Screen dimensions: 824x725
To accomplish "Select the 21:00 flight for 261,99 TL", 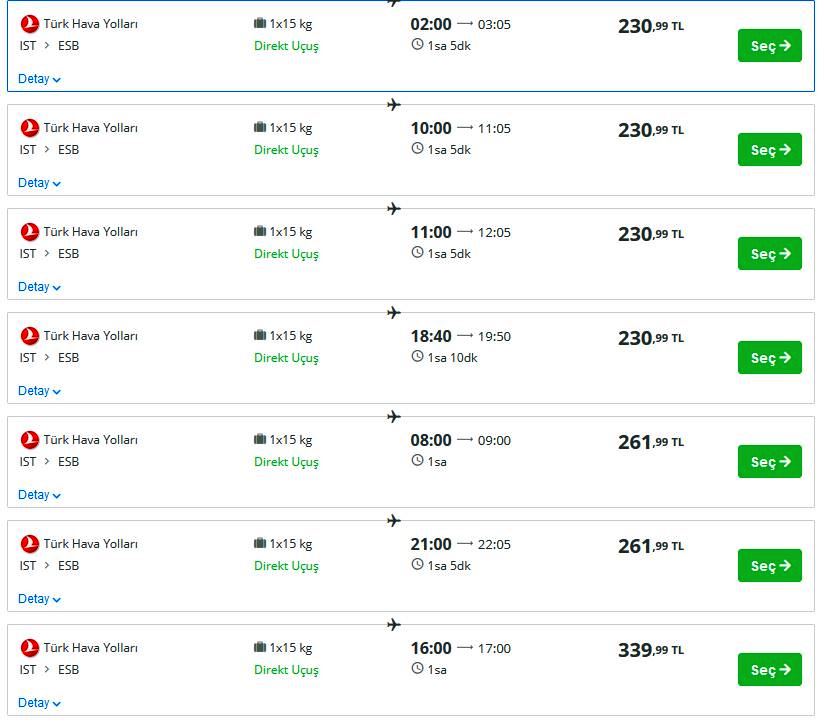I will coord(769,566).
